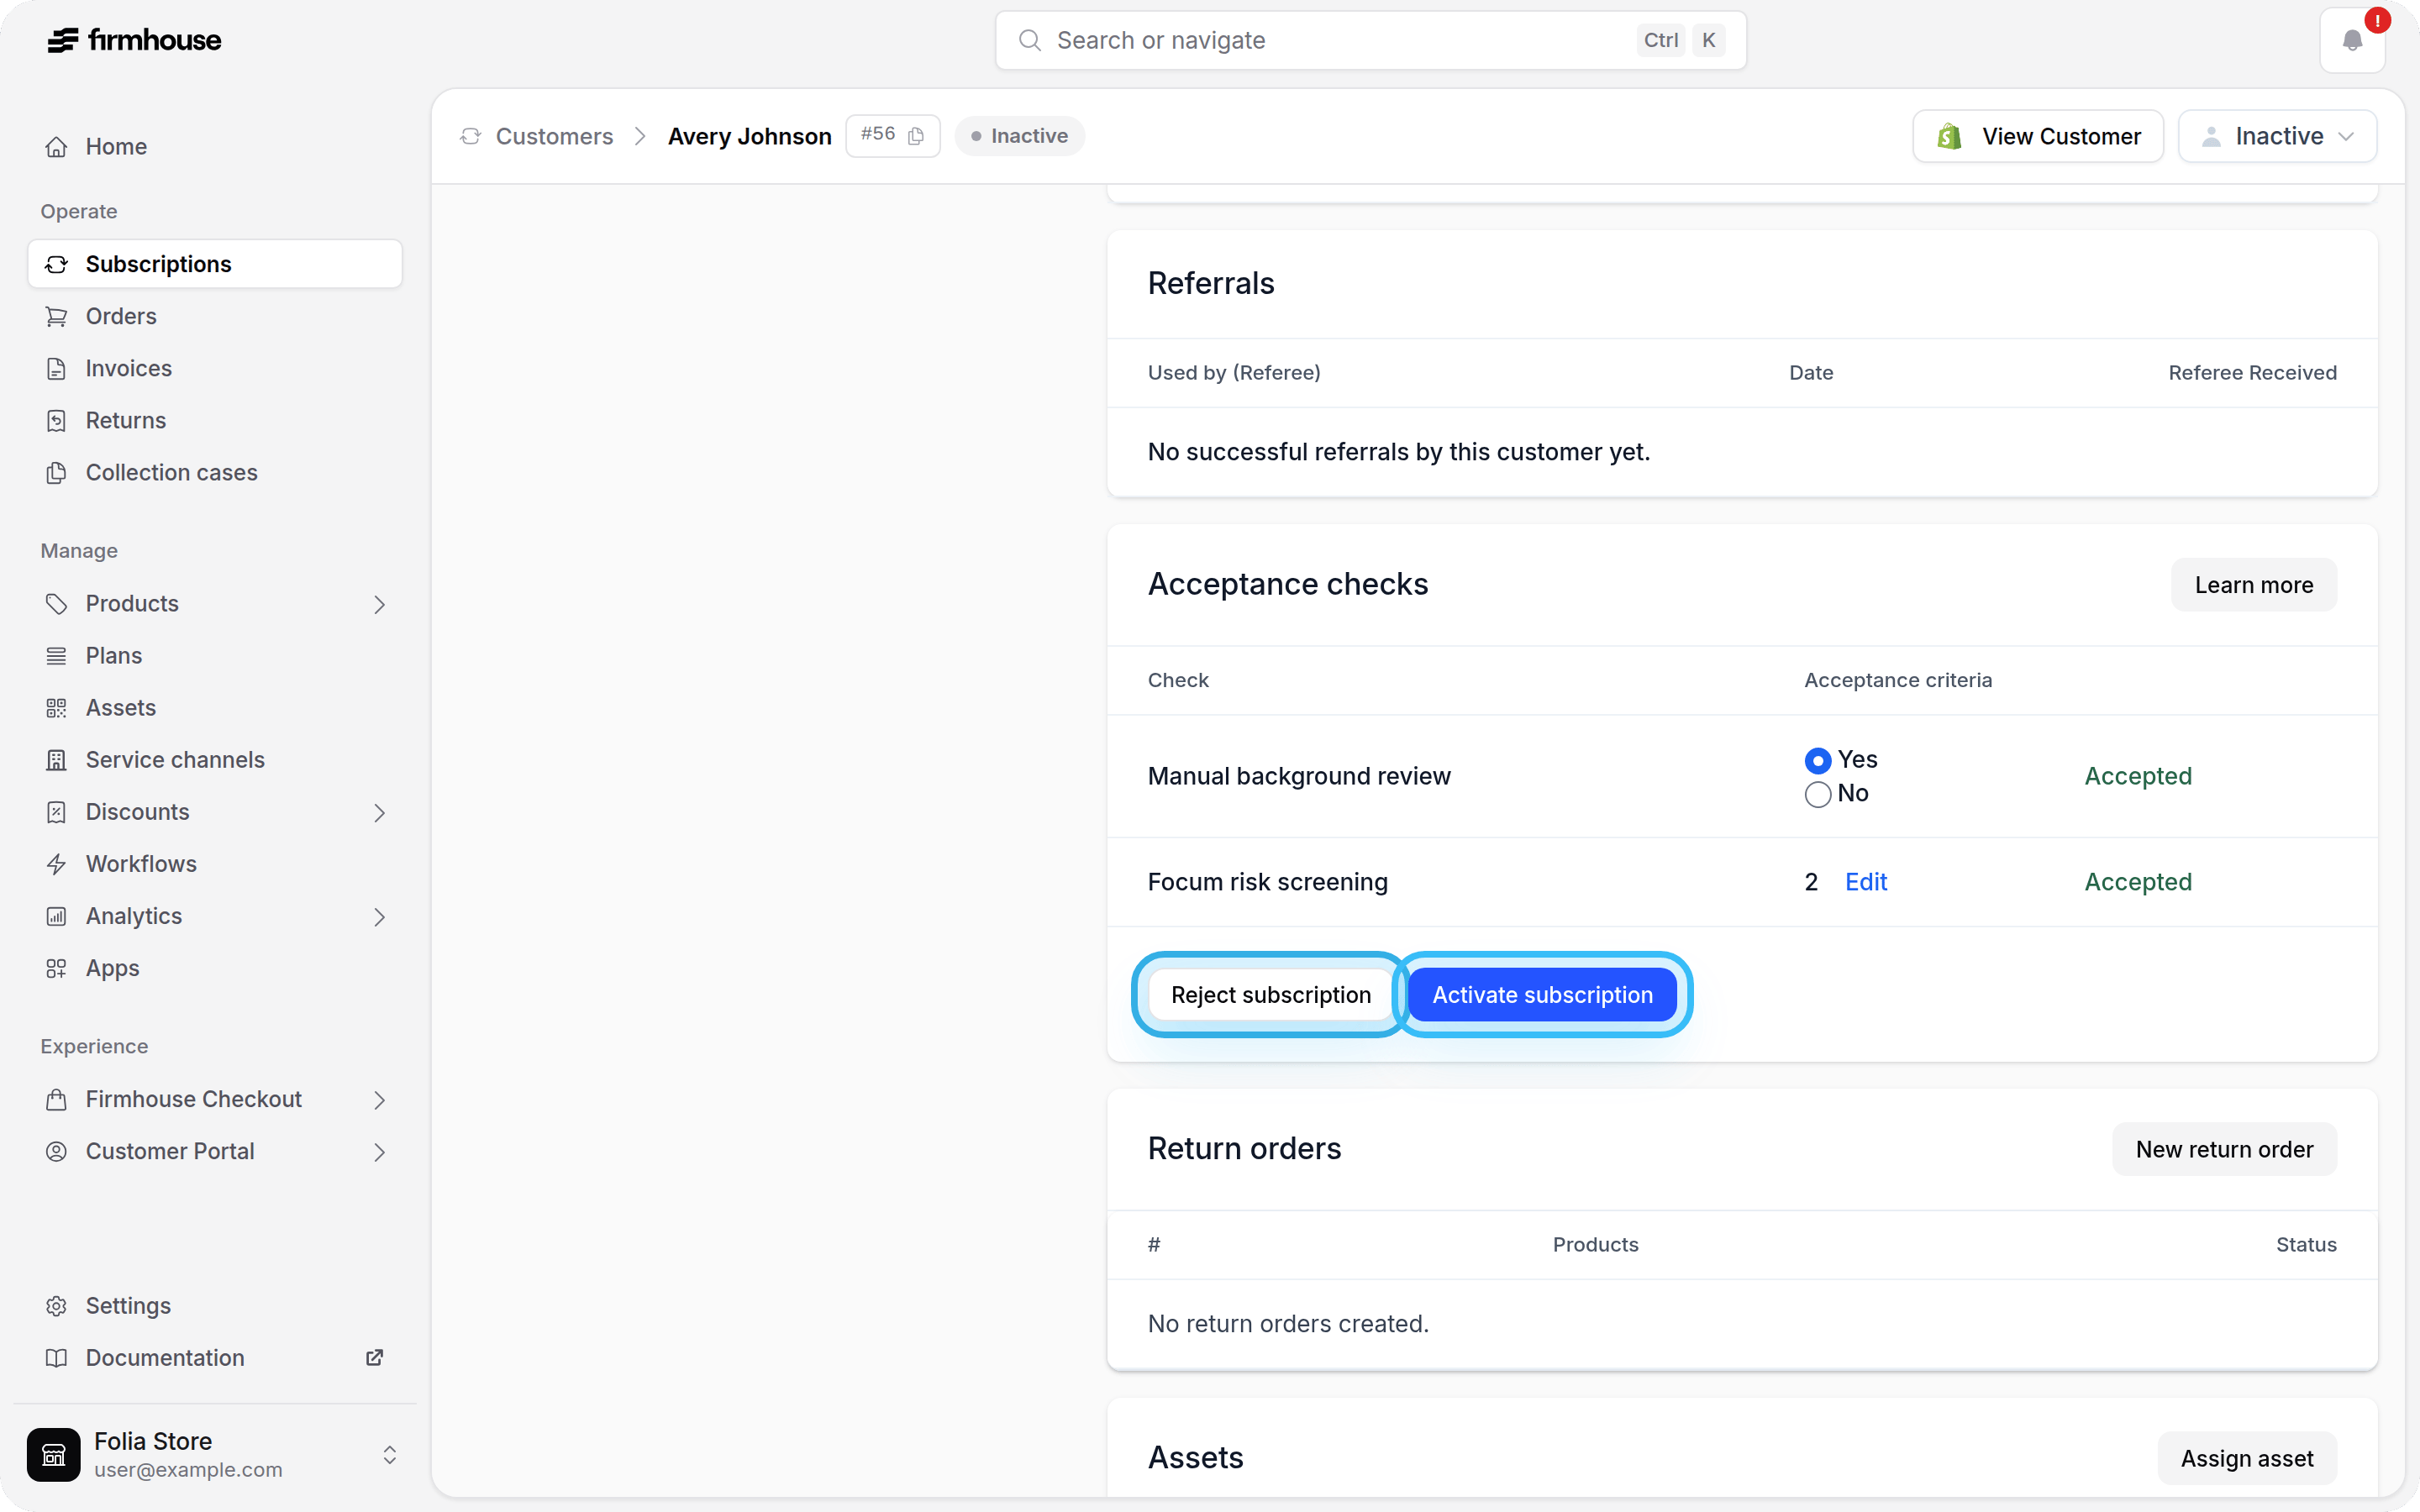
Task: Reject the subscription
Action: pos(1270,995)
